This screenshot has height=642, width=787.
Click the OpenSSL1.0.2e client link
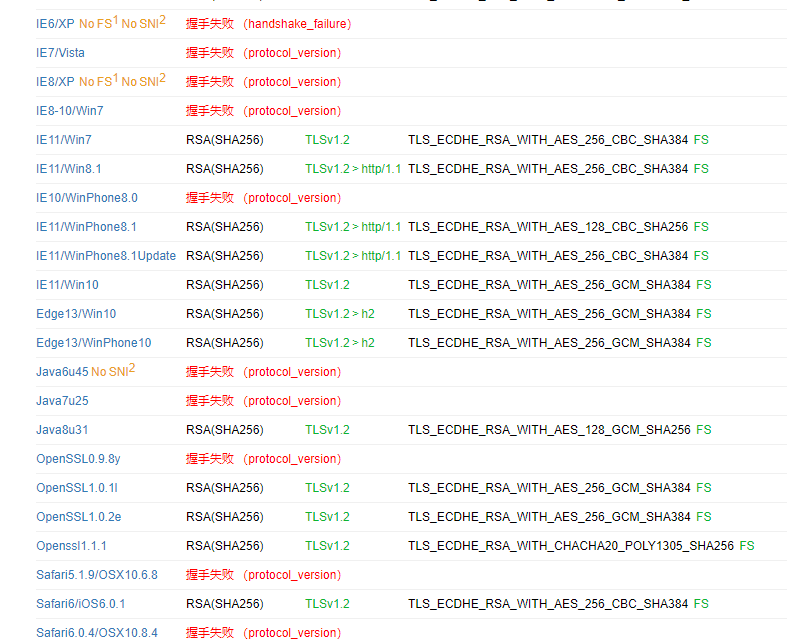point(79,517)
